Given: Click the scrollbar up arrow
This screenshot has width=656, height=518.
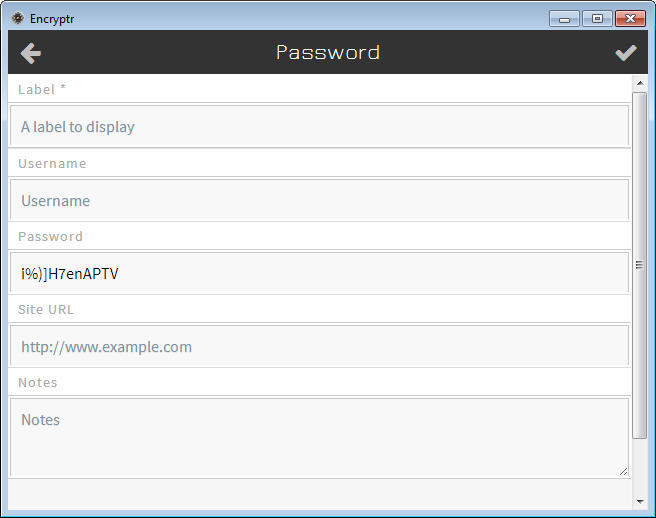Looking at the screenshot, I should [x=640, y=83].
